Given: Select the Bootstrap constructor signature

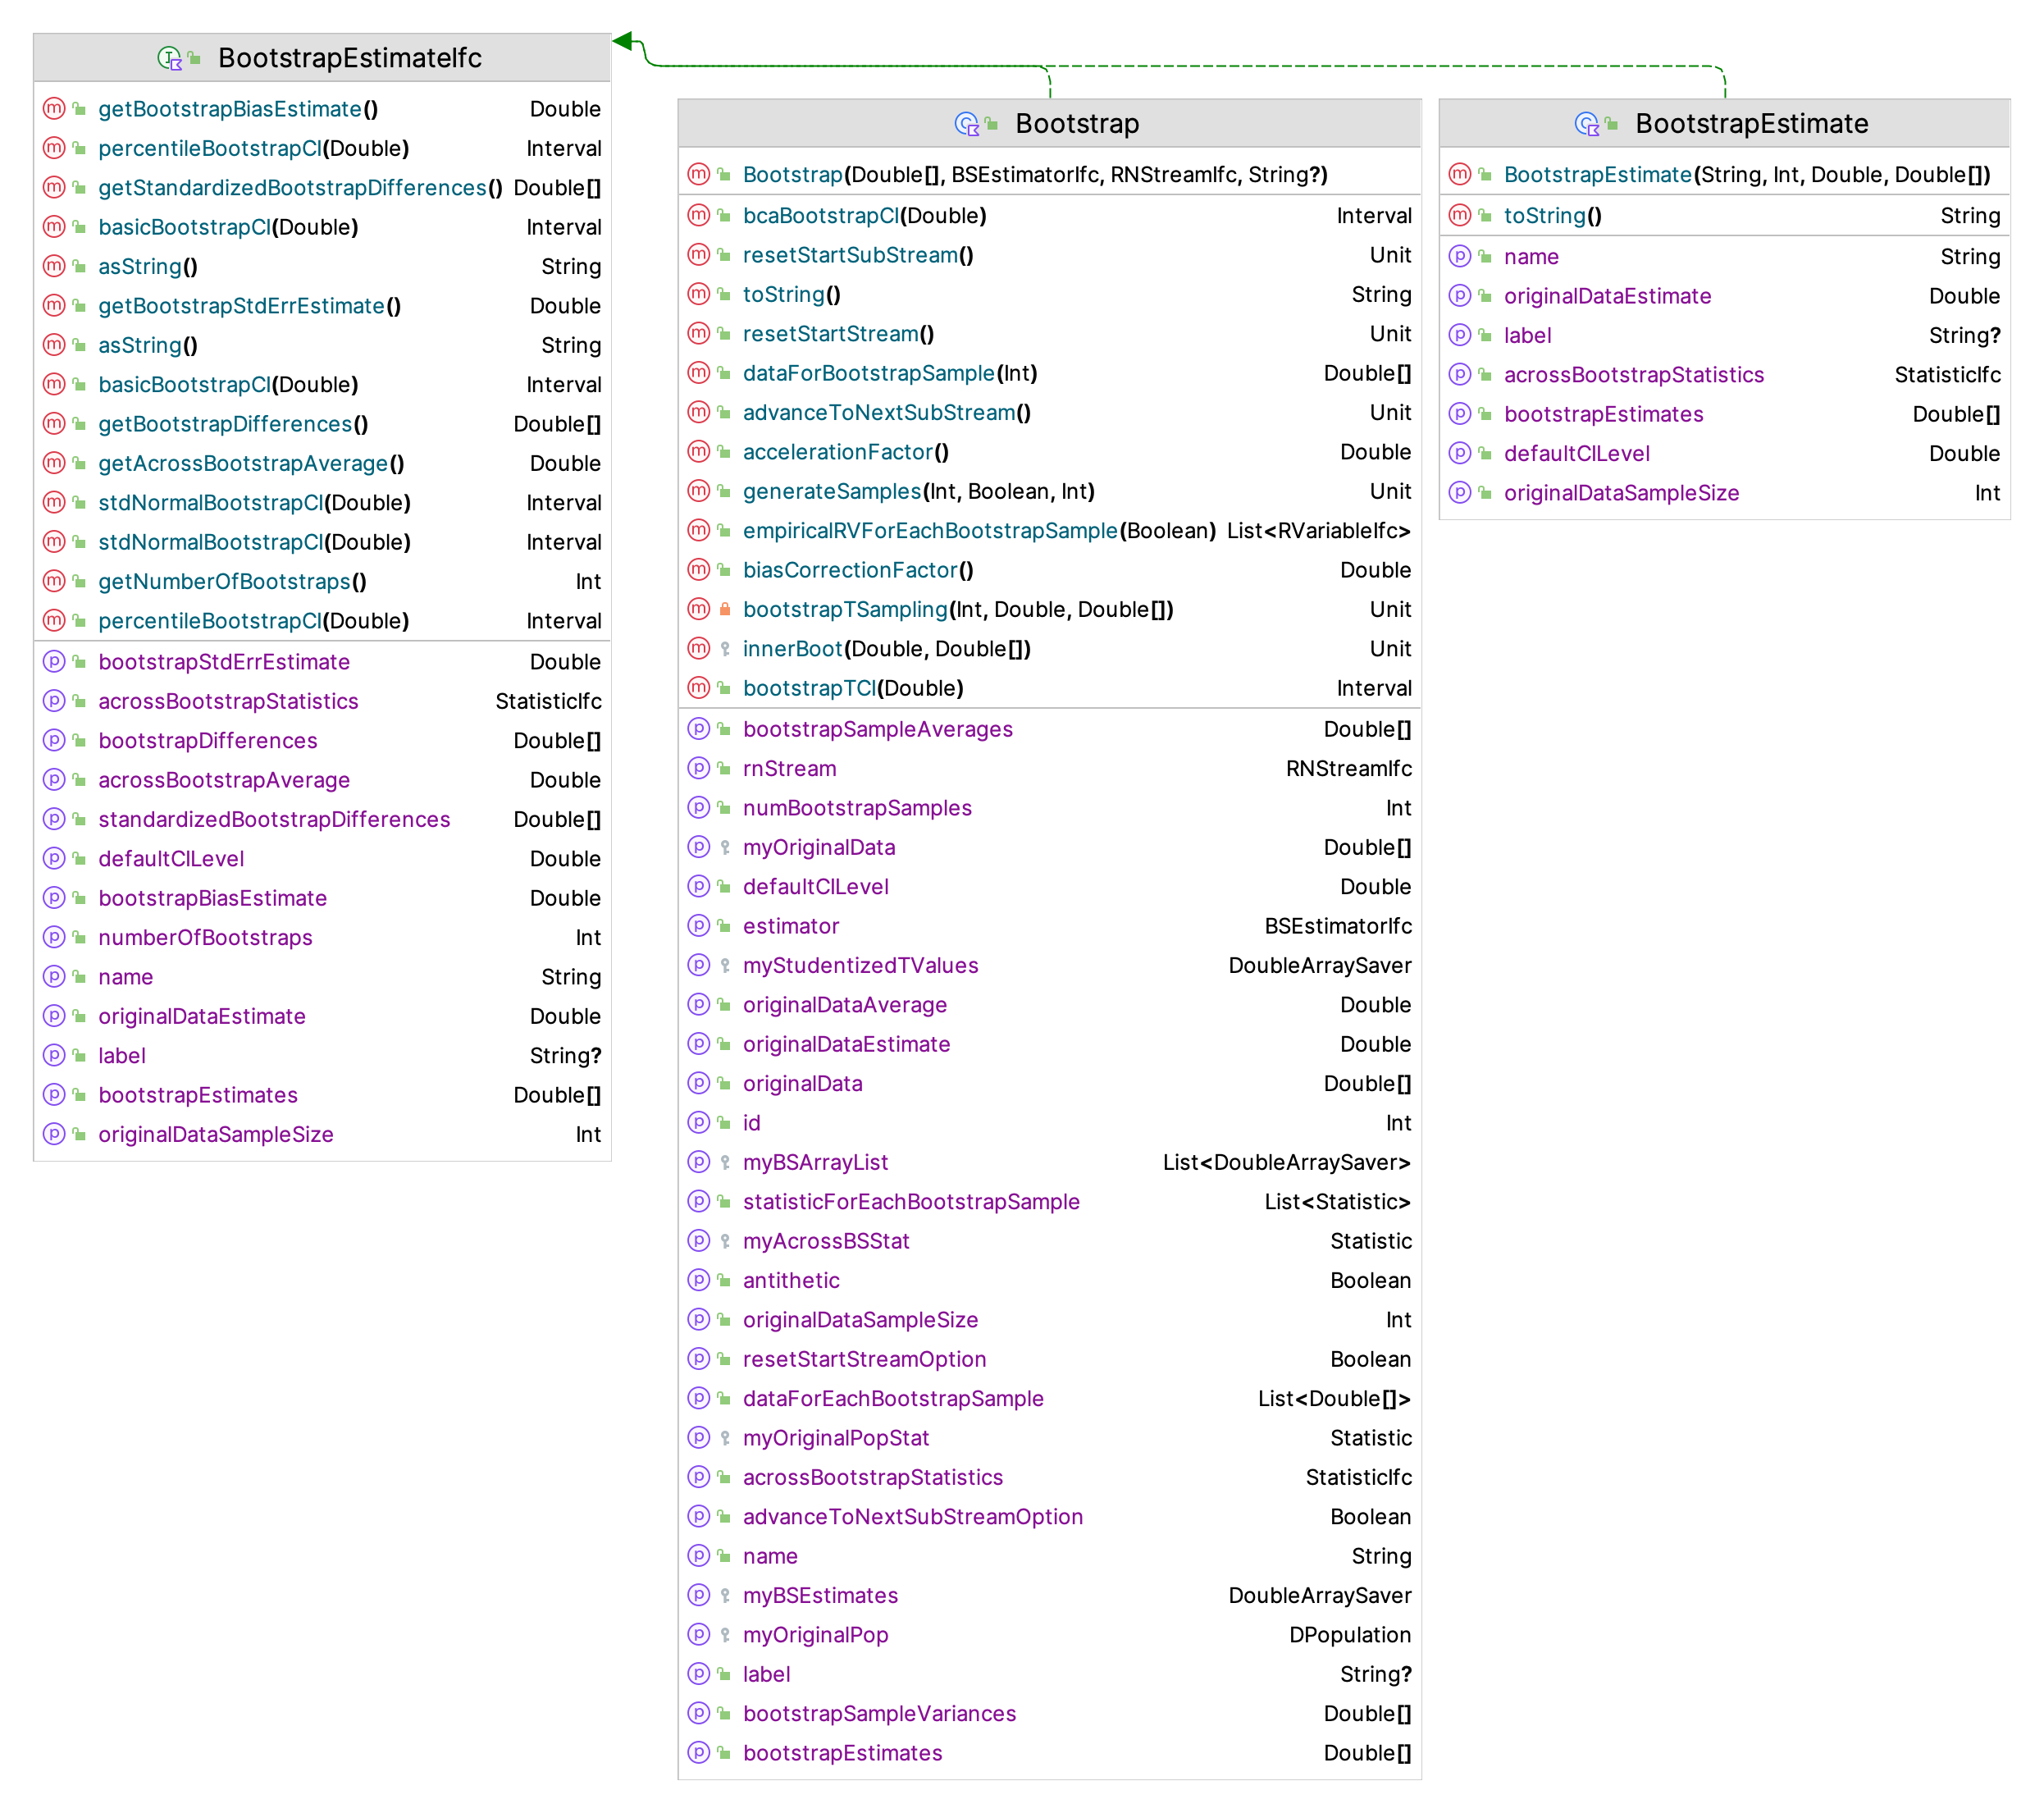Looking at the screenshot, I should pyautogui.click(x=1035, y=174).
